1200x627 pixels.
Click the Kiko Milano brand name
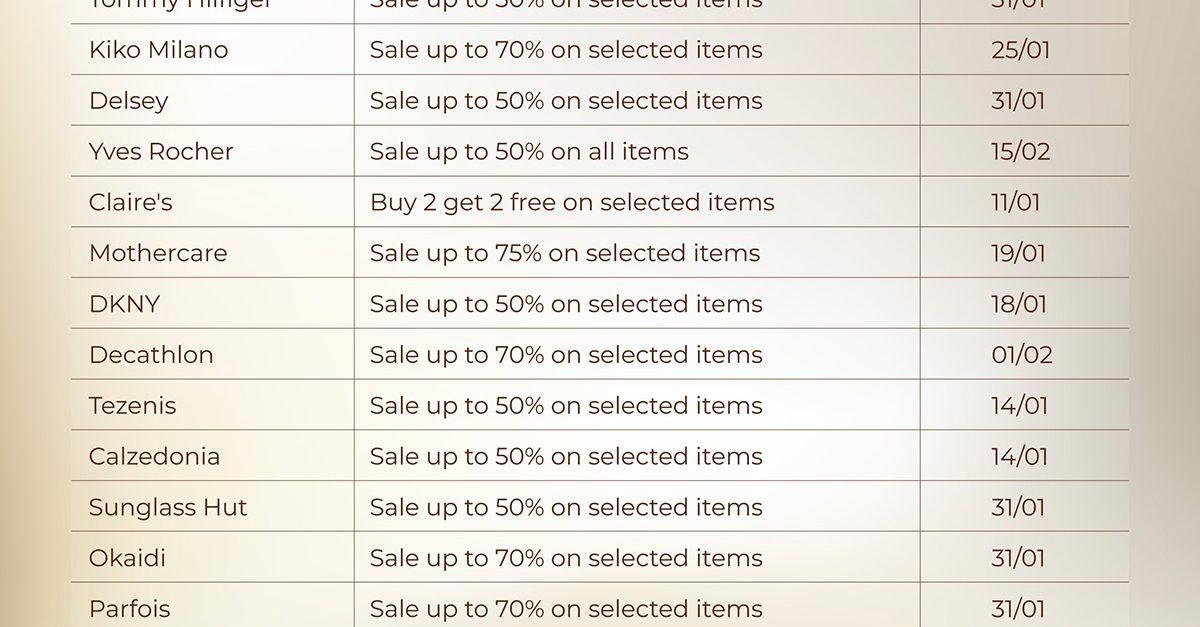pos(158,50)
